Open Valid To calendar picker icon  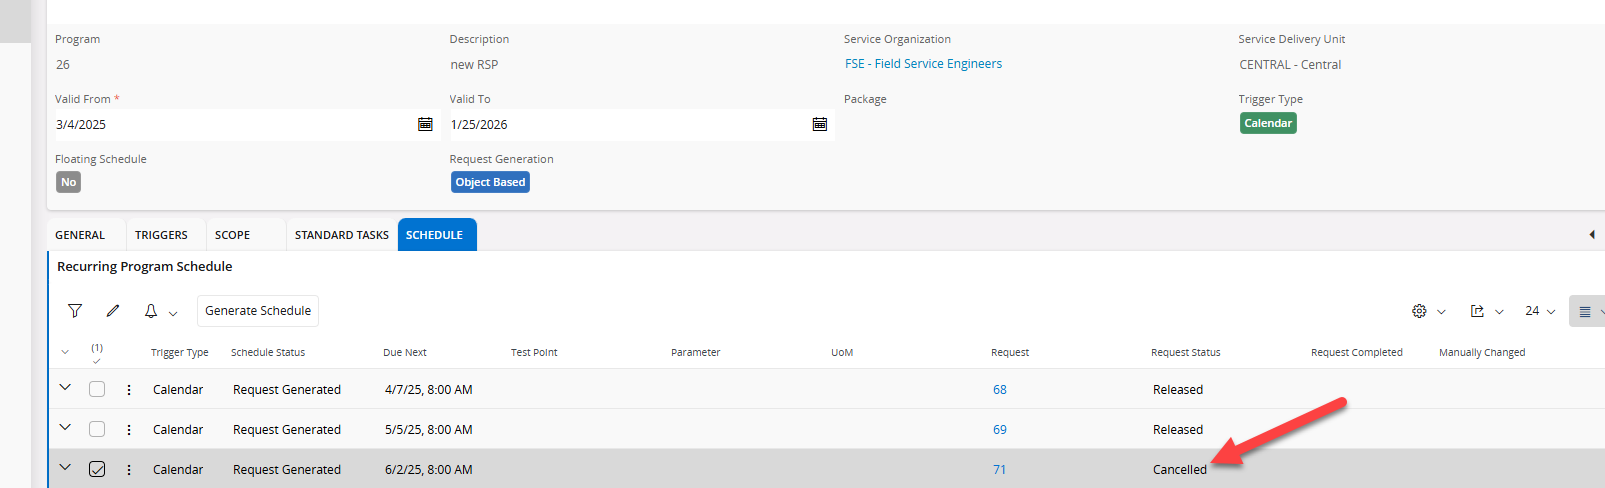pos(820,124)
